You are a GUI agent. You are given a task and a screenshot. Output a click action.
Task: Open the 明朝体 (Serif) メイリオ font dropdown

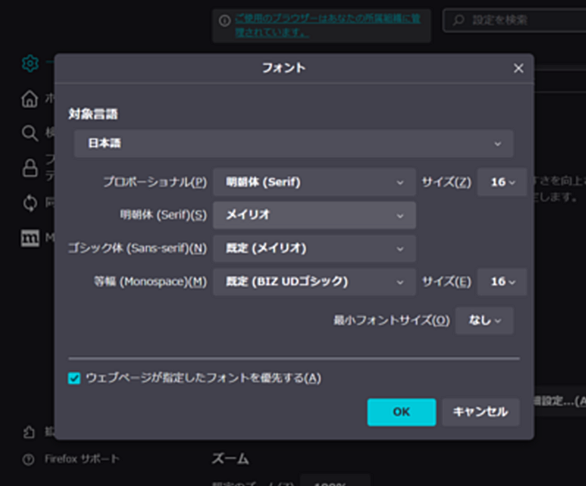(x=314, y=215)
